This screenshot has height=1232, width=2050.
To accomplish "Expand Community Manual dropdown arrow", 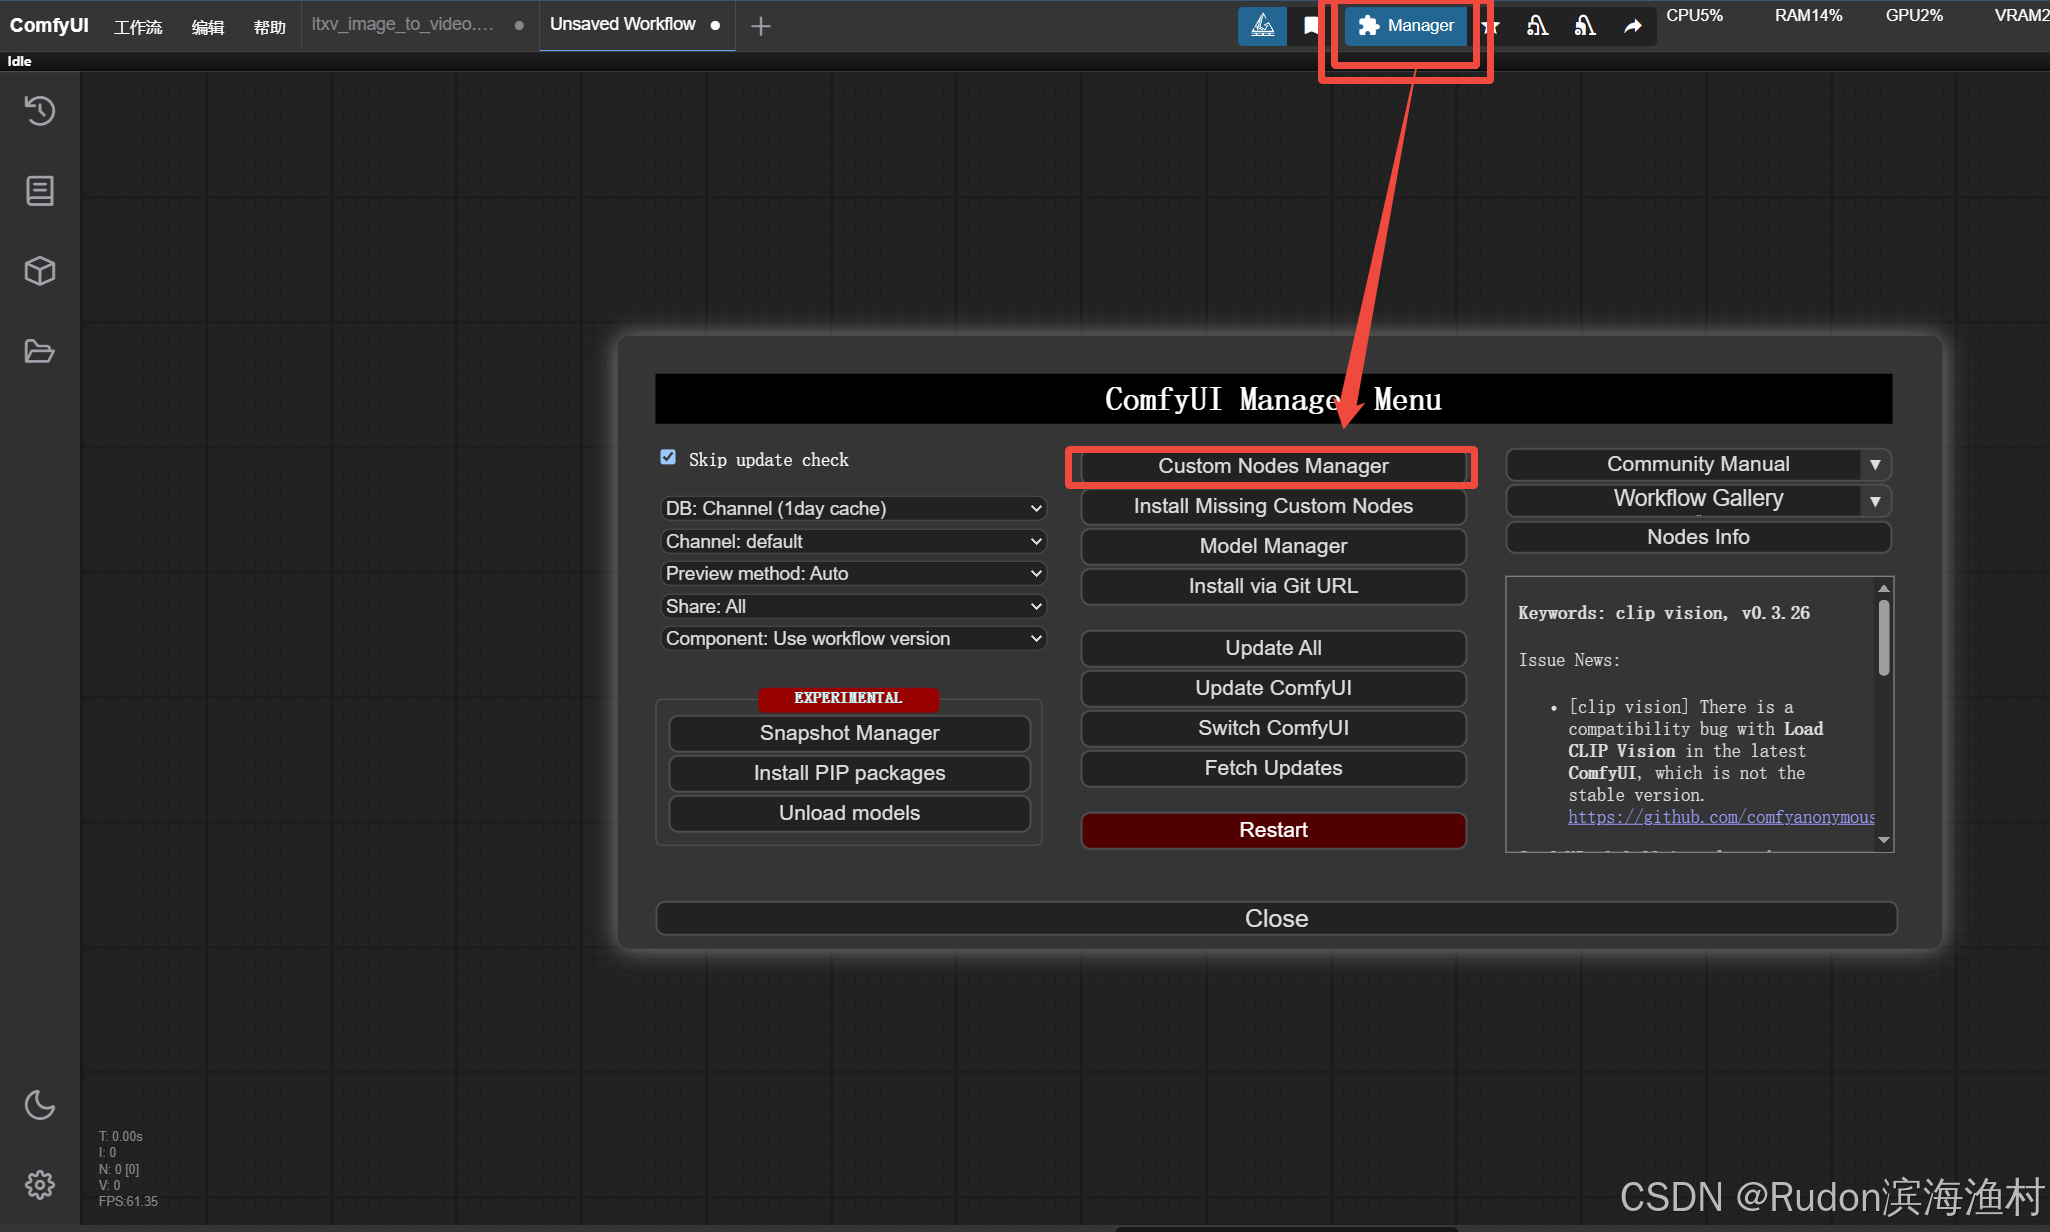I will (1875, 464).
